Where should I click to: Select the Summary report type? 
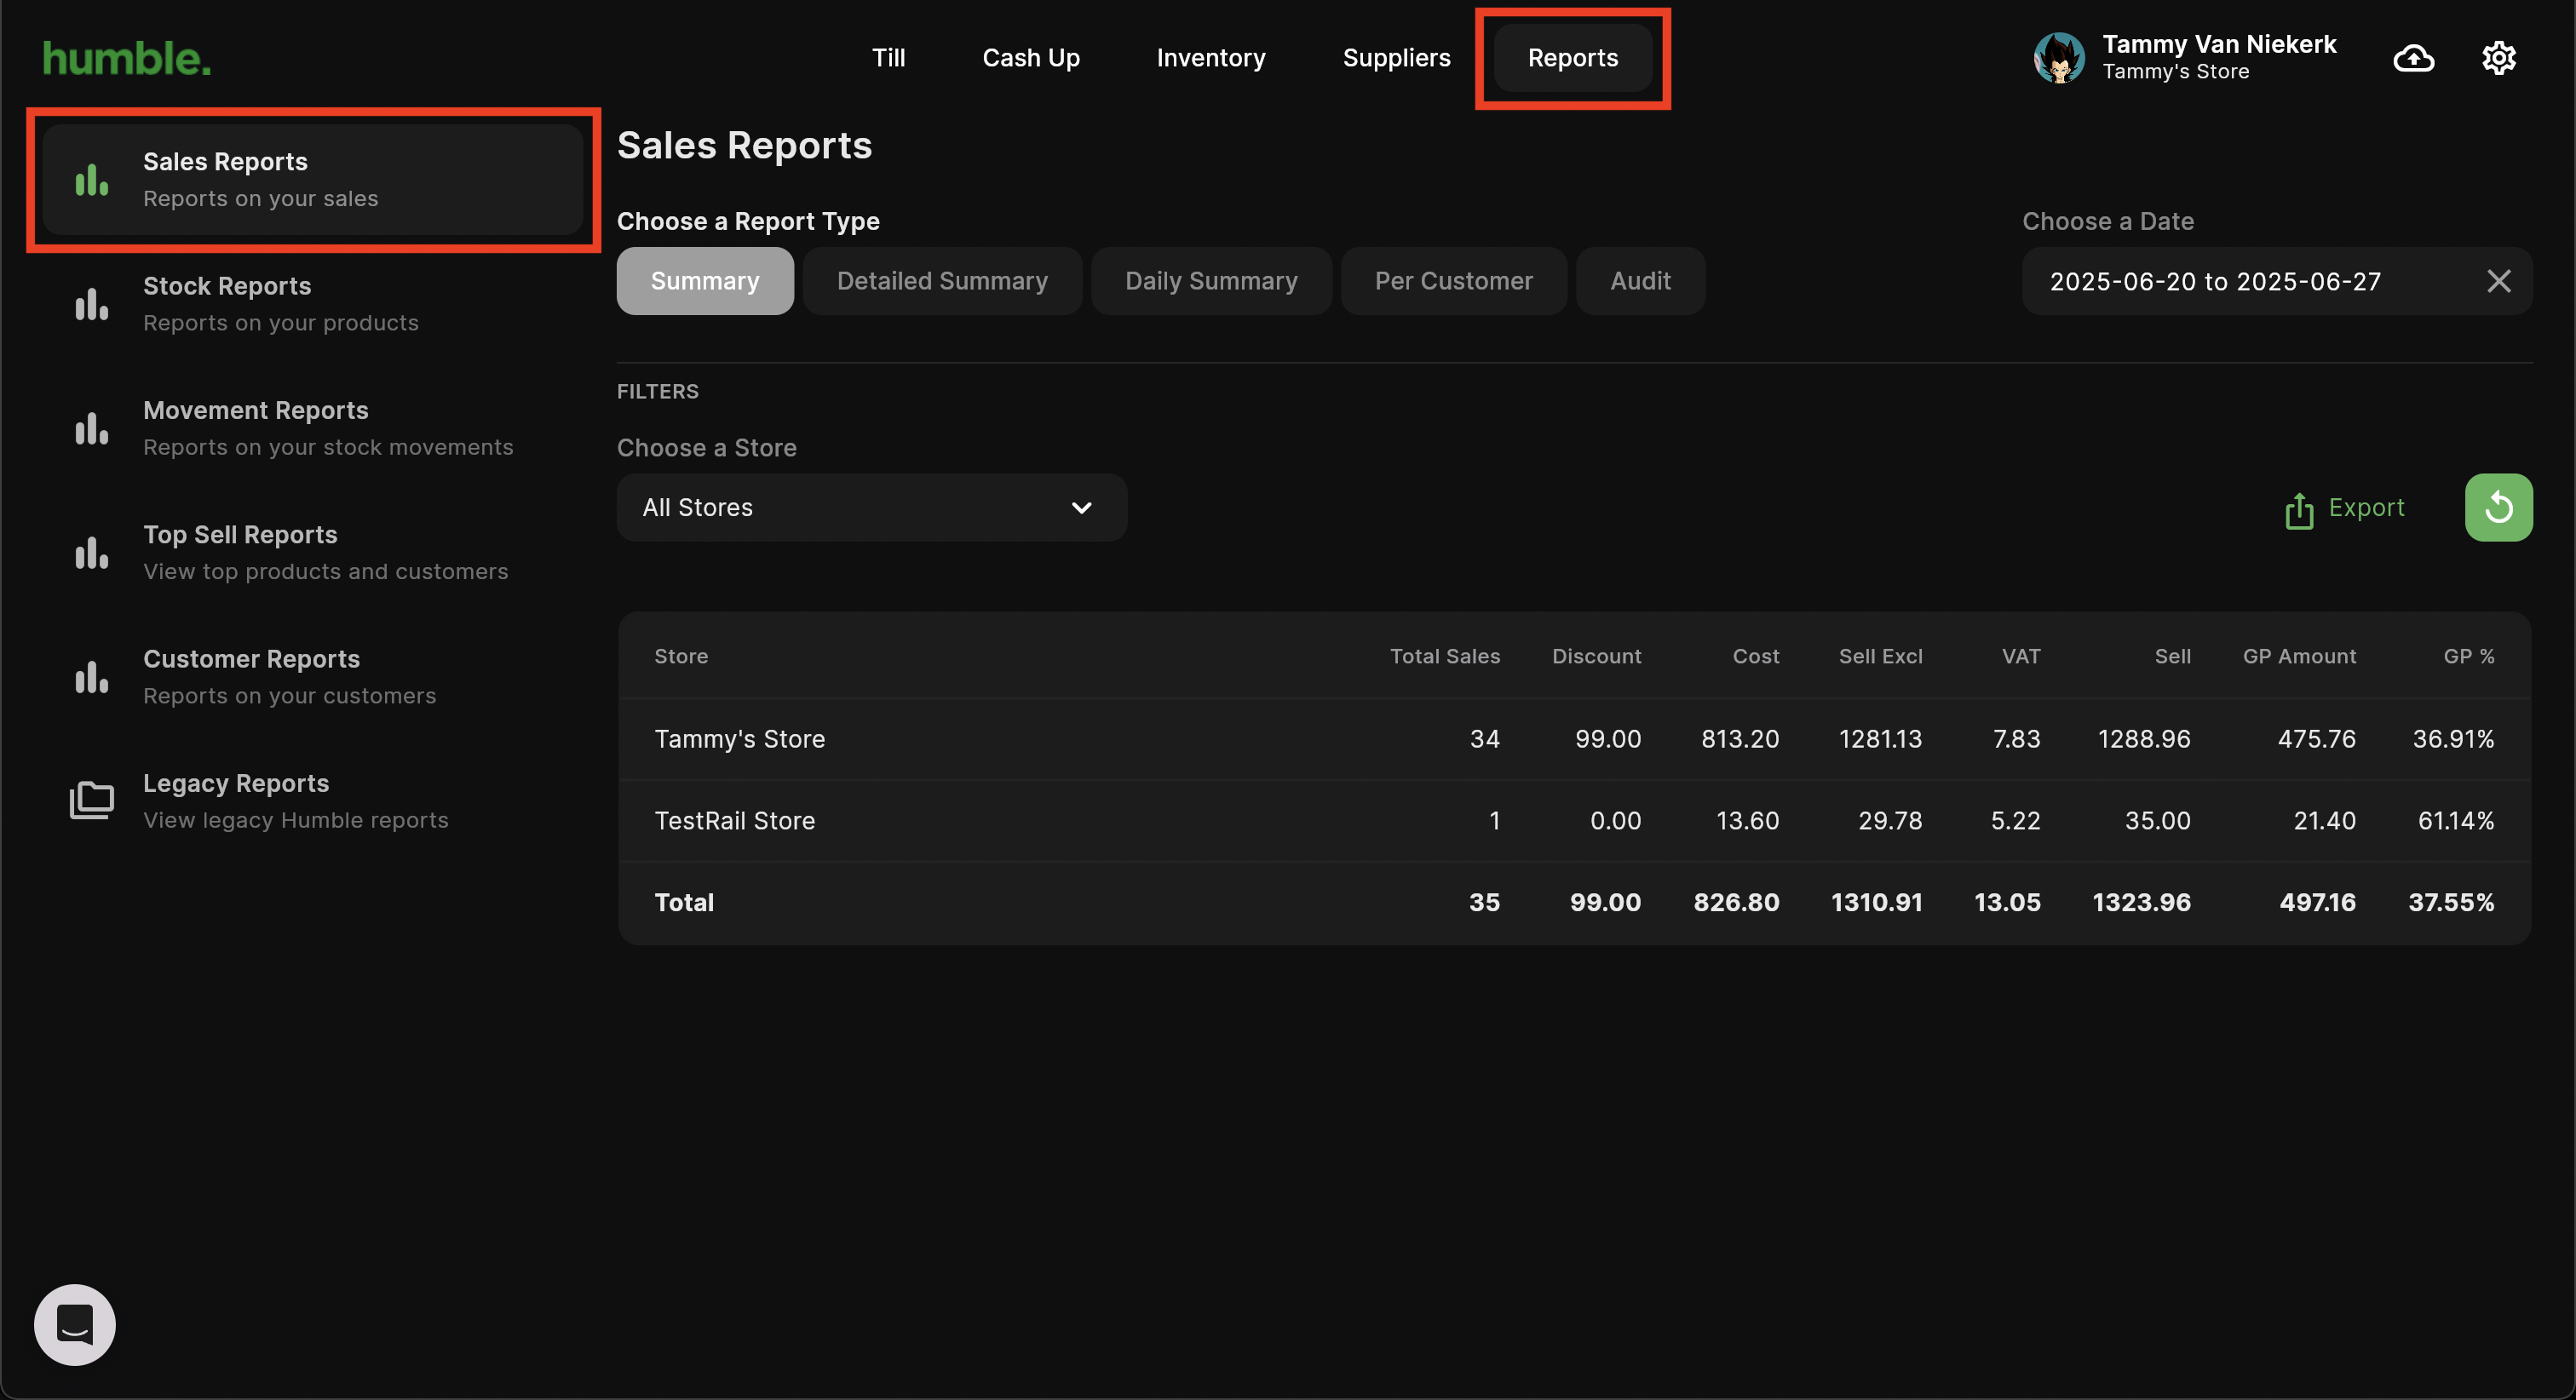click(x=705, y=281)
